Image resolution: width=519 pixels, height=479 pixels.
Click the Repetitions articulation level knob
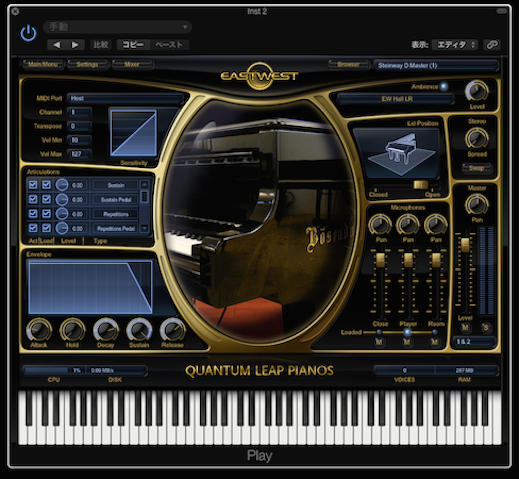(62, 214)
